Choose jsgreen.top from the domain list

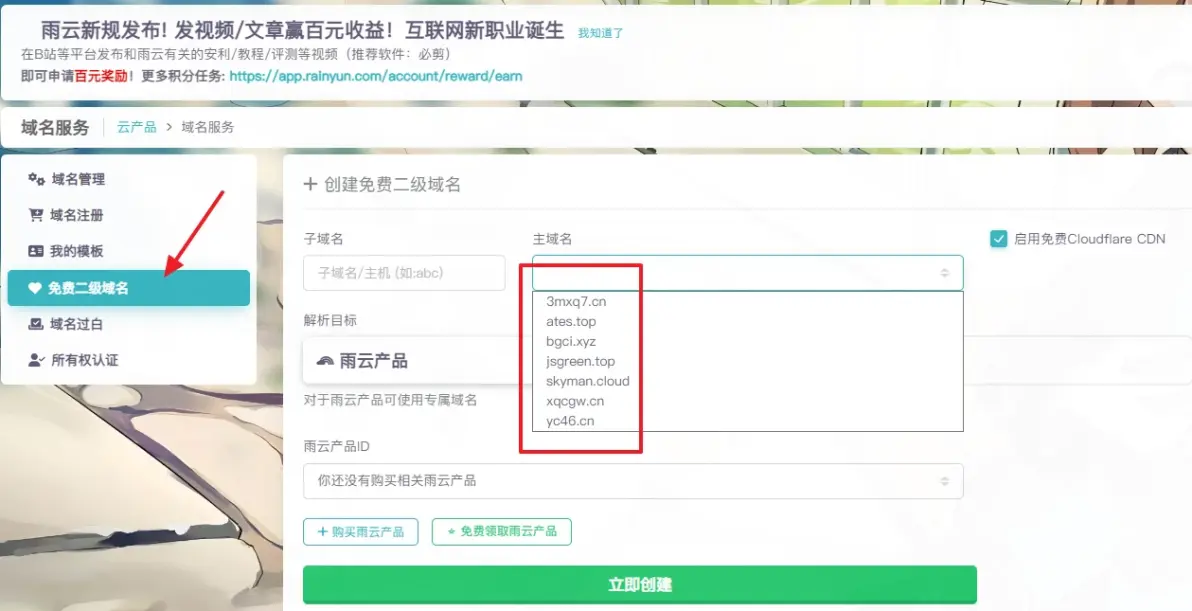pyautogui.click(x=581, y=361)
